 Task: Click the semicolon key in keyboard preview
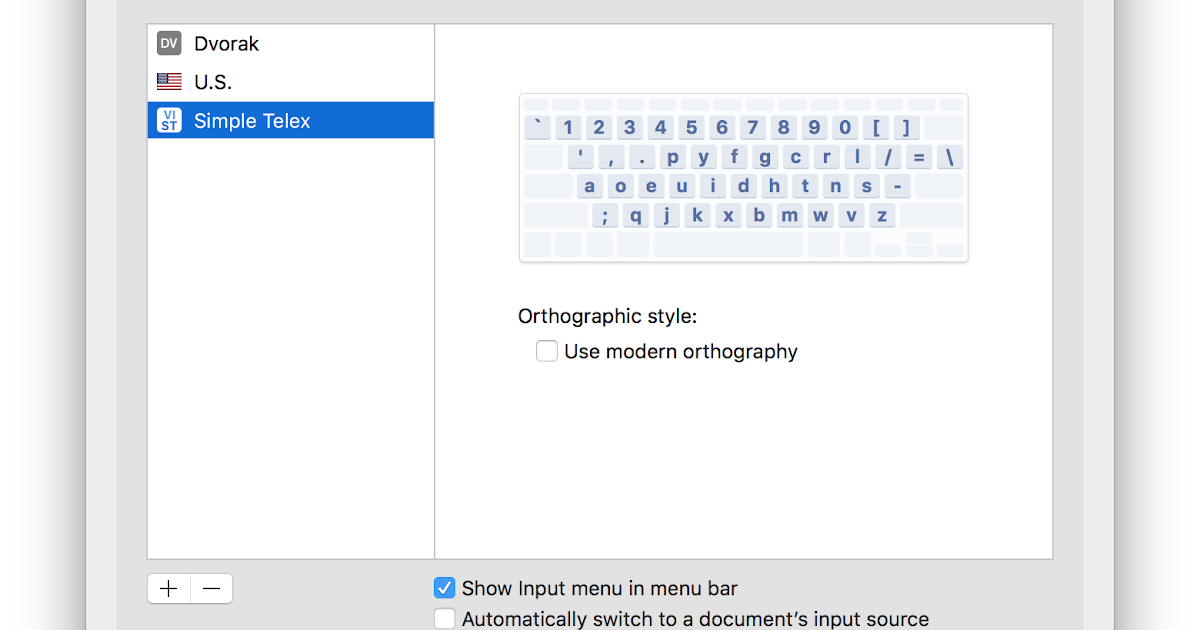[x=605, y=215]
